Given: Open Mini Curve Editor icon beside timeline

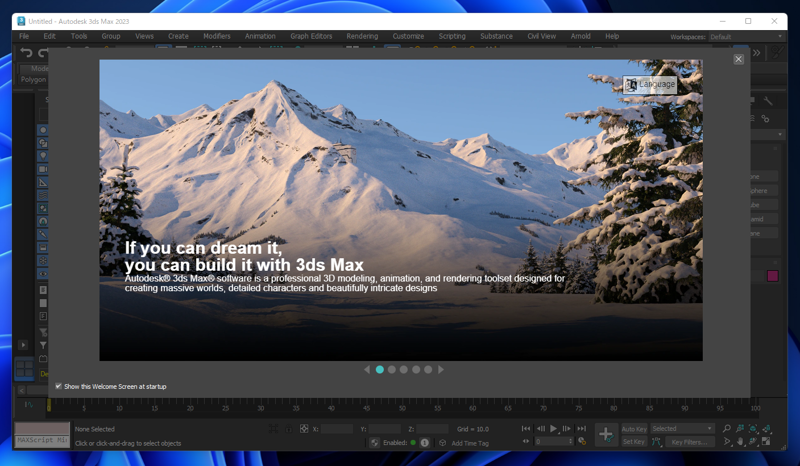Looking at the screenshot, I should coord(29,405).
